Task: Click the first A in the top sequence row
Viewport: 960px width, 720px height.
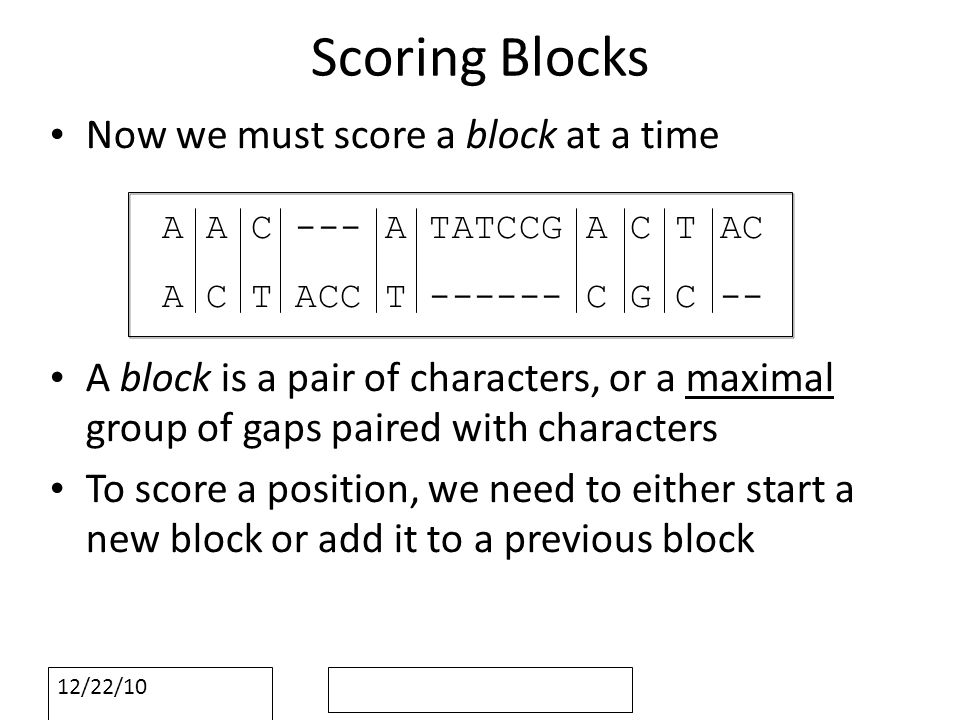Action: tap(173, 228)
